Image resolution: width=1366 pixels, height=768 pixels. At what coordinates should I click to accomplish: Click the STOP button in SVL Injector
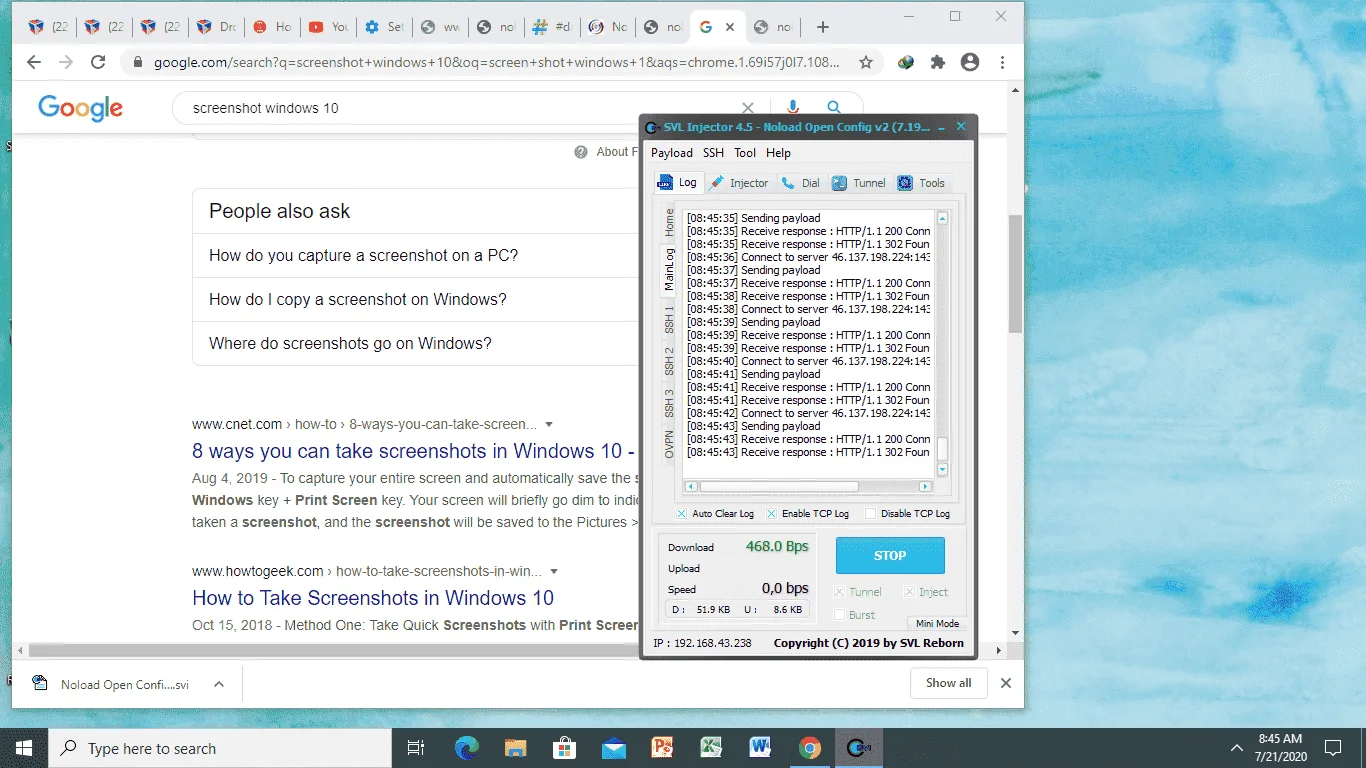coord(890,555)
